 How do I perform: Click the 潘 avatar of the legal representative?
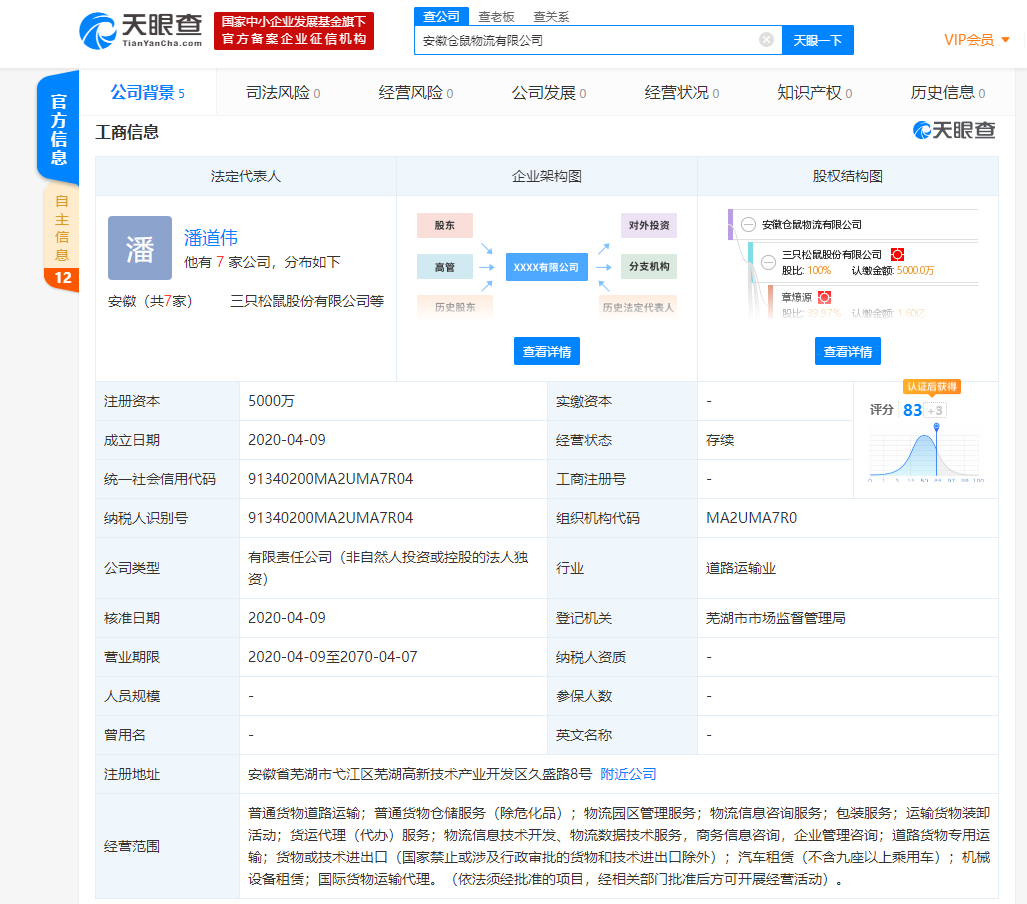click(x=140, y=248)
